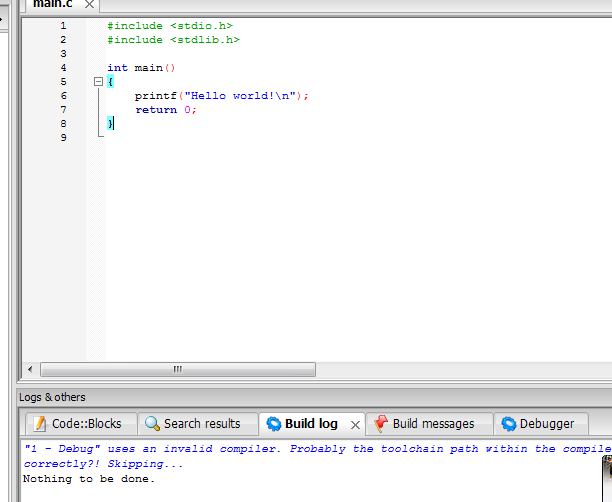This screenshot has height=502, width=612.
Task: Click the horizontal scrollbar left arrow
Action: [x=30, y=369]
